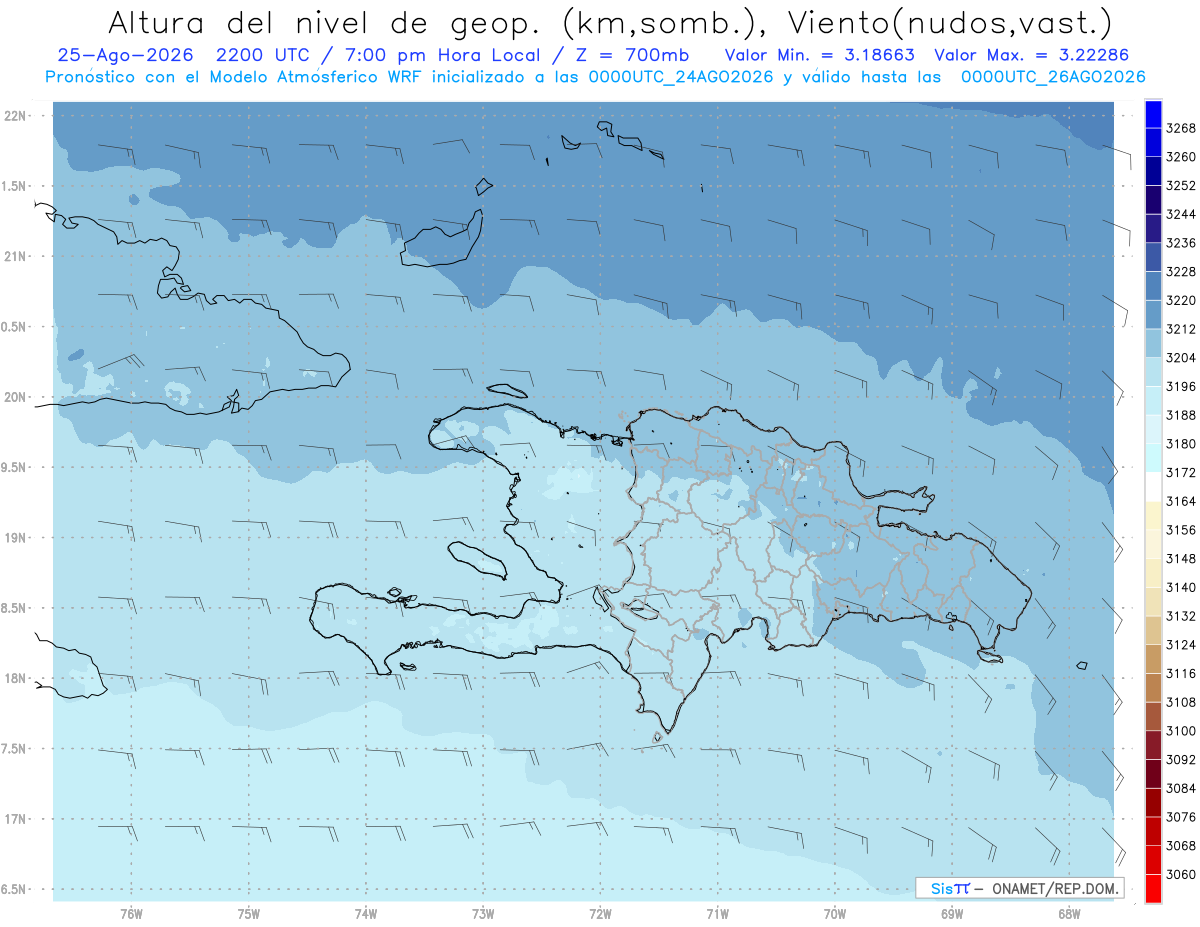Click the '75W' longitude label

(249, 914)
